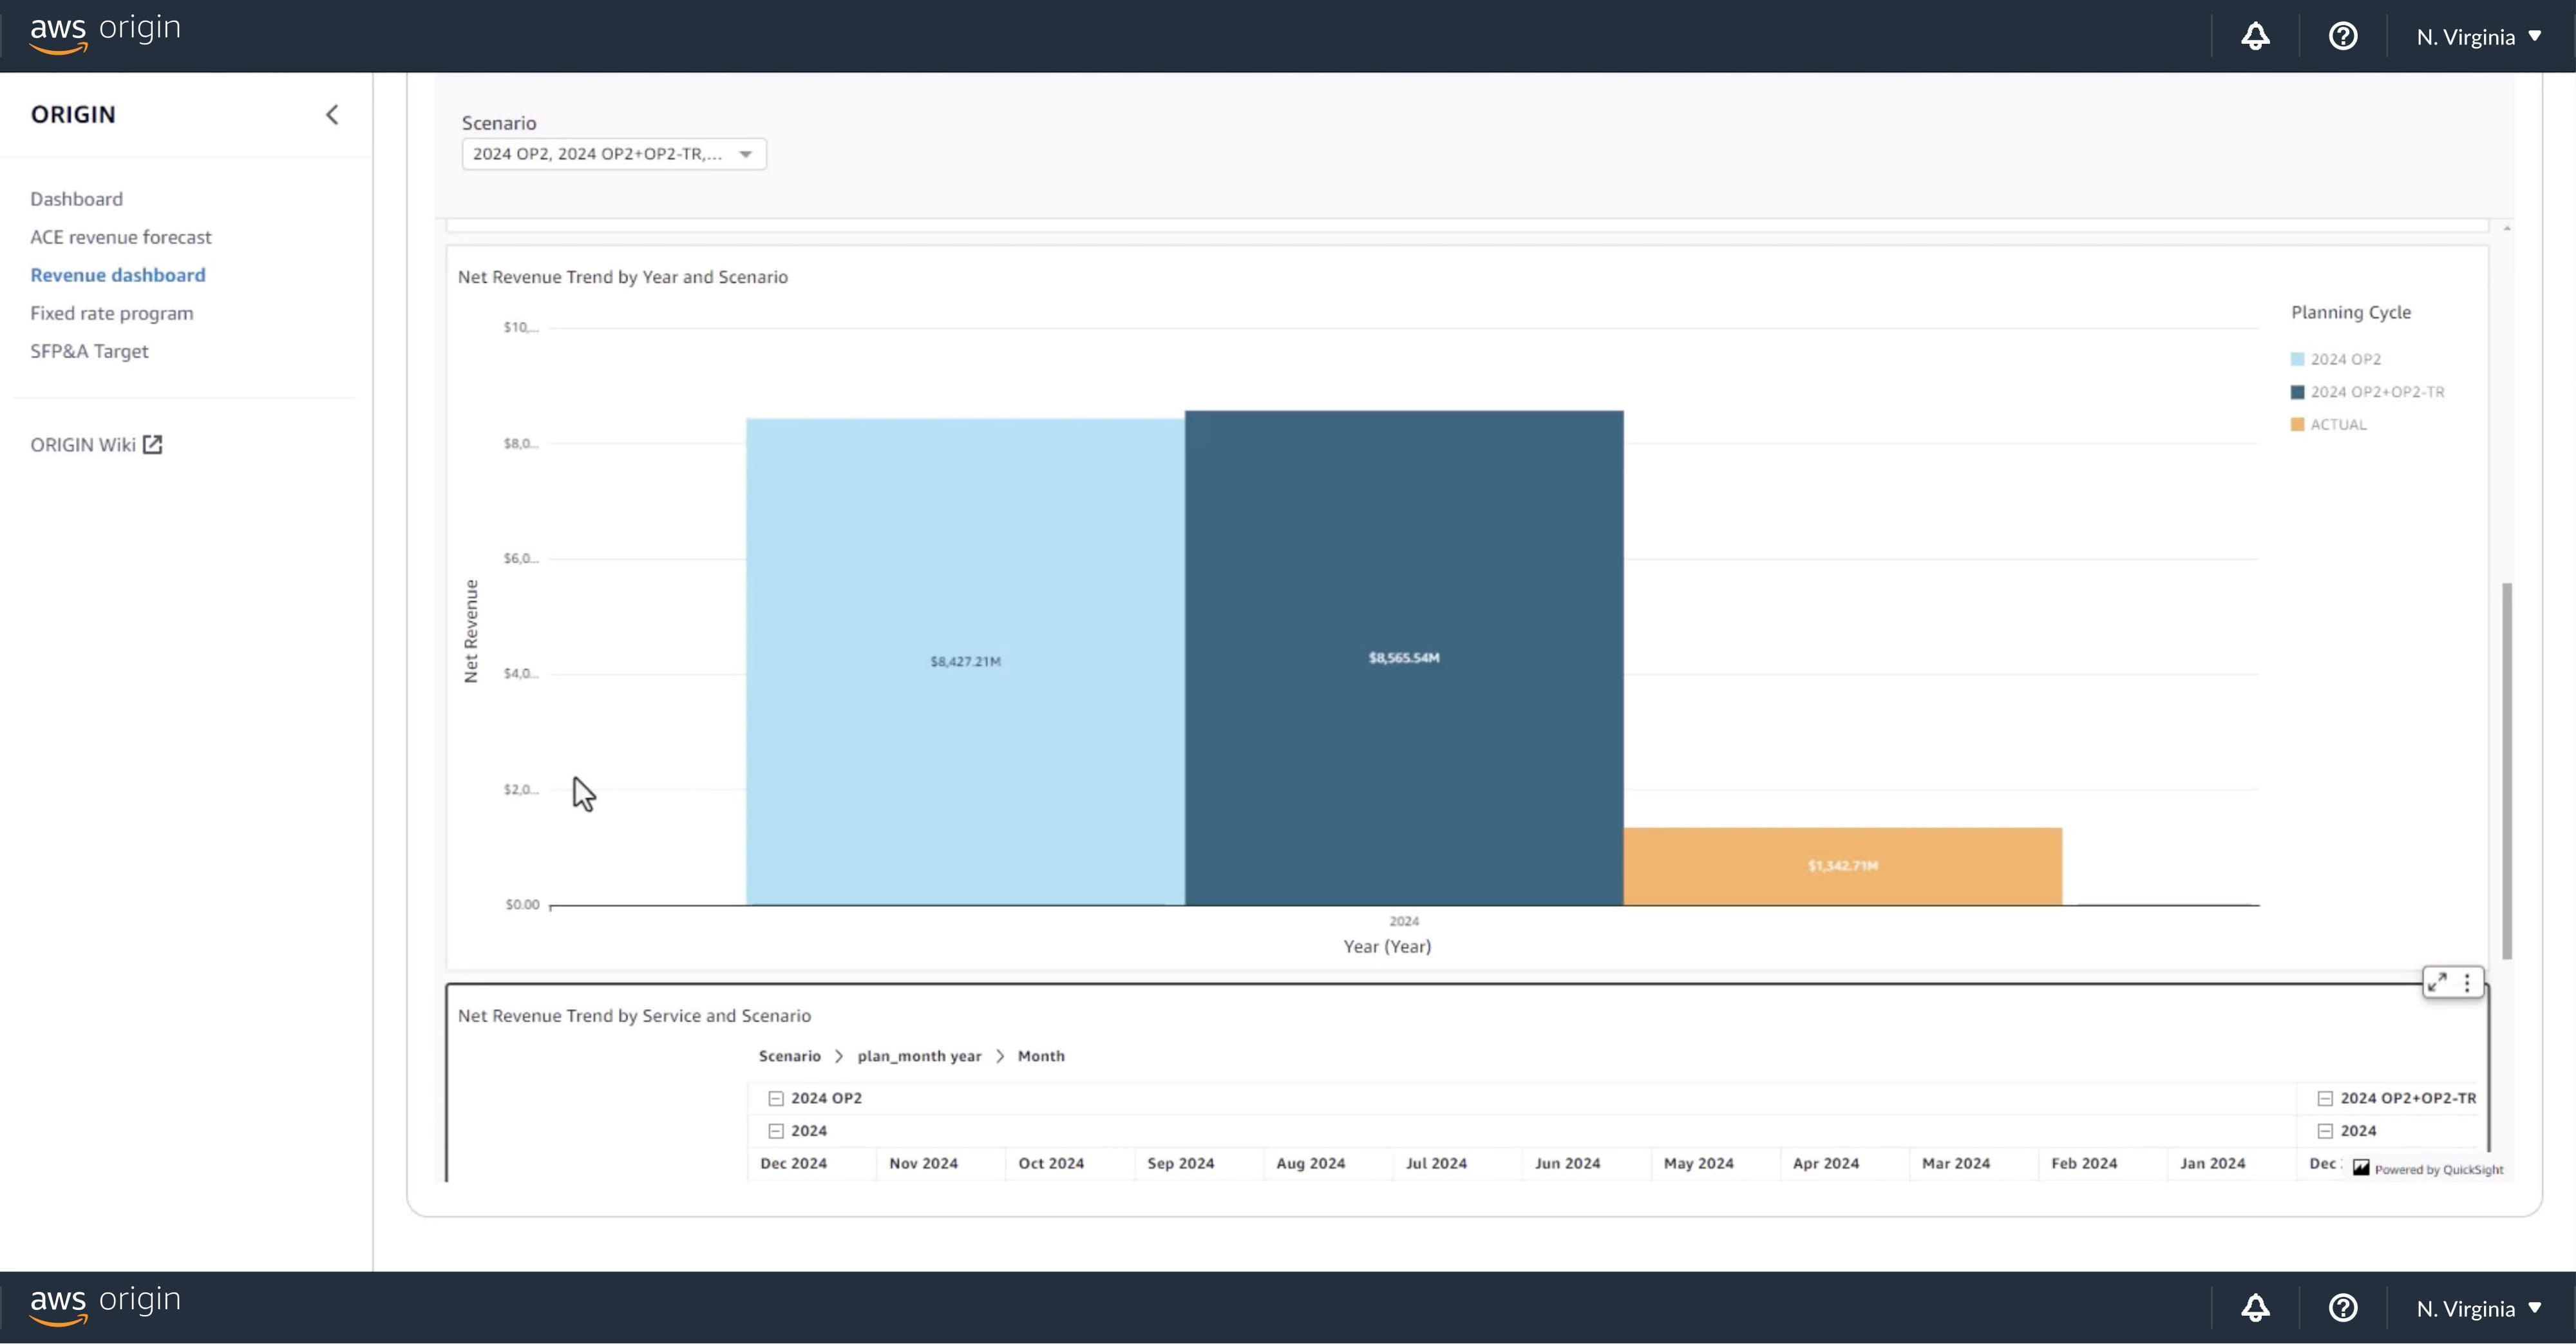Go to ACE revenue forecast page
The width and height of the screenshot is (2576, 1344).
pyautogui.click(x=121, y=237)
